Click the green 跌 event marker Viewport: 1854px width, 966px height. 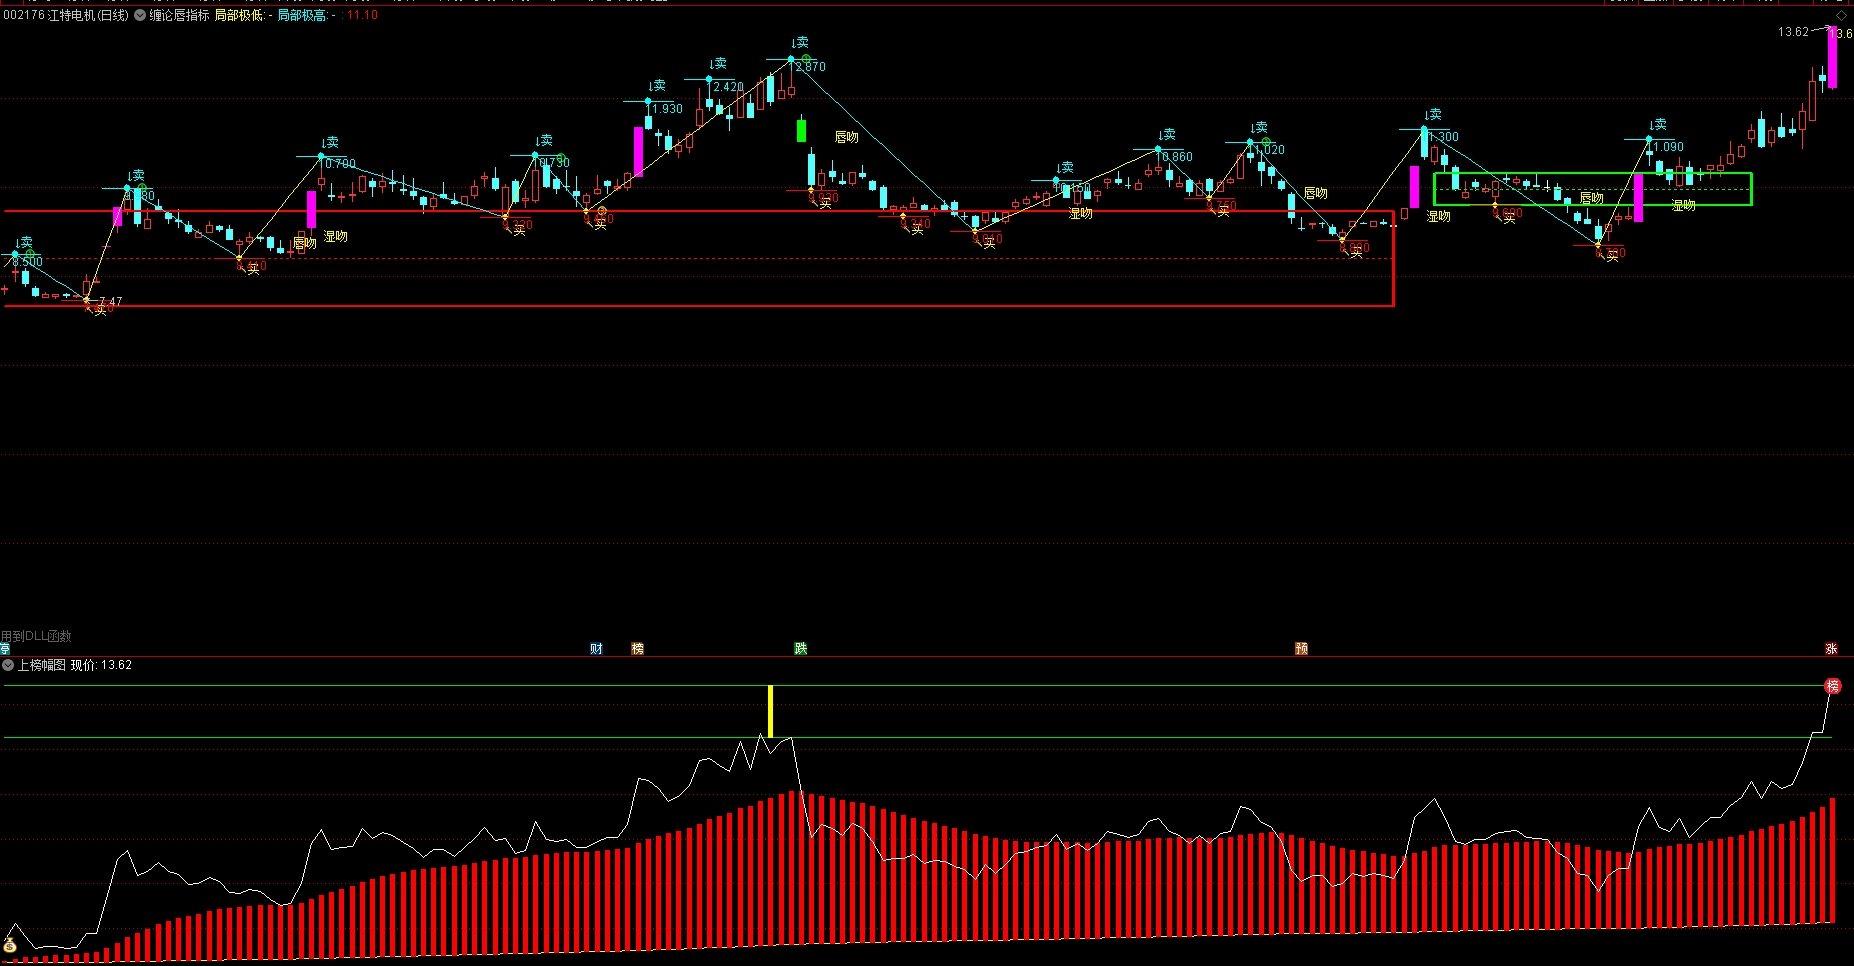(800, 649)
